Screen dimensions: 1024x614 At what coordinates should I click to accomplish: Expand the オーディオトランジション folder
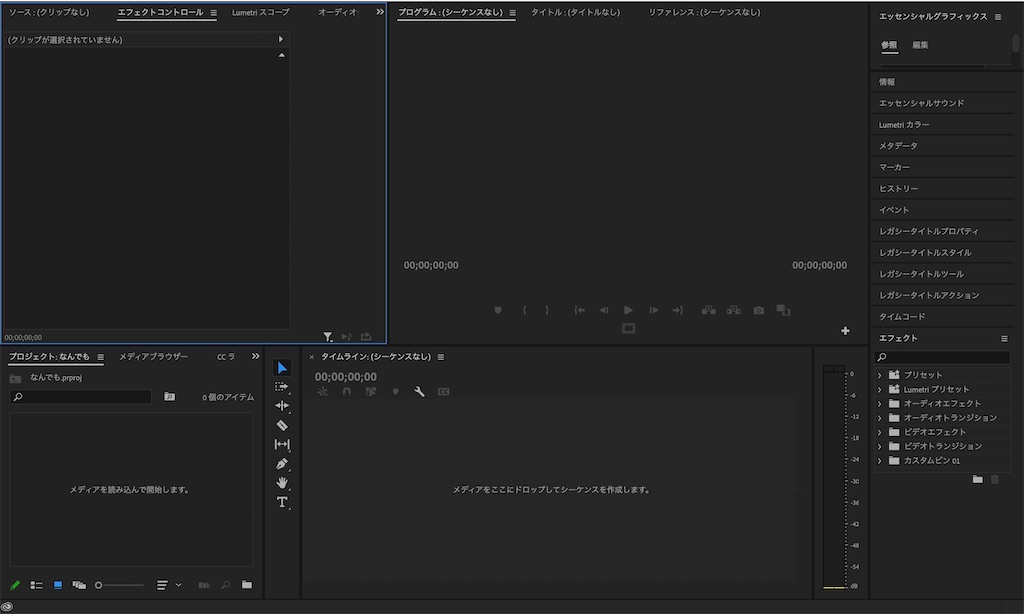(880, 418)
